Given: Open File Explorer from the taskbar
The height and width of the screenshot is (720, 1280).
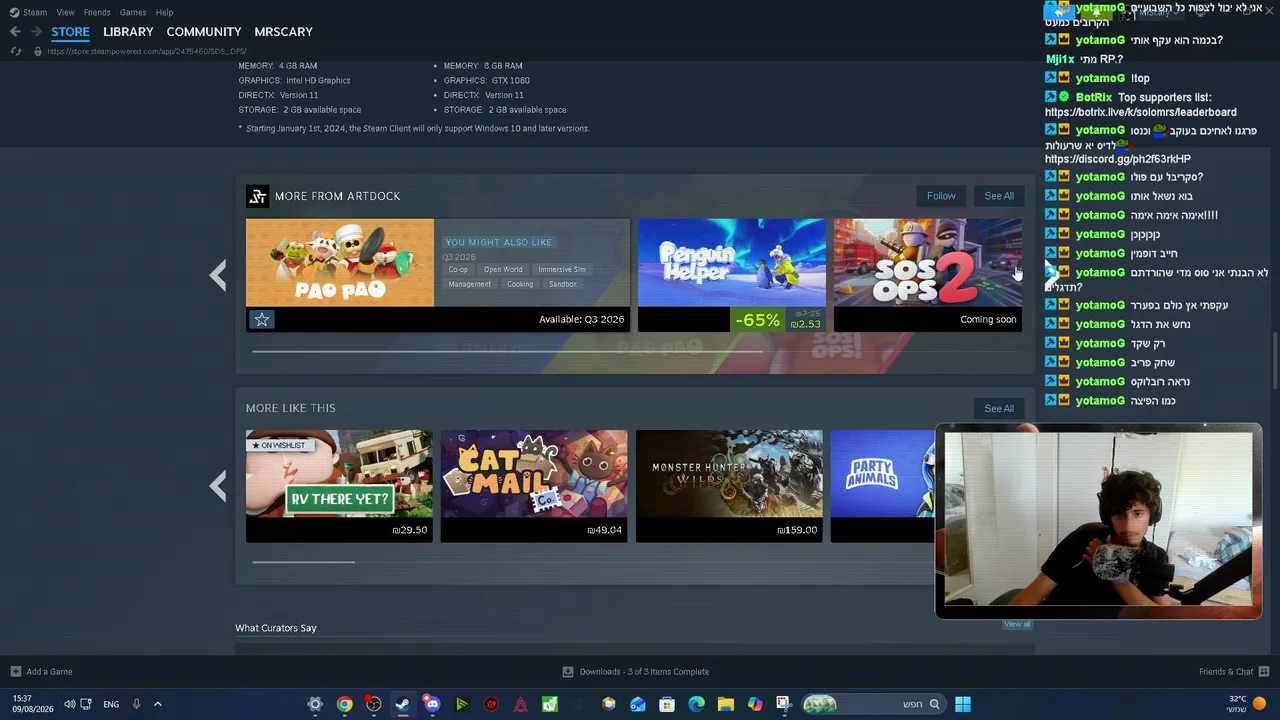Looking at the screenshot, I should tap(725, 704).
